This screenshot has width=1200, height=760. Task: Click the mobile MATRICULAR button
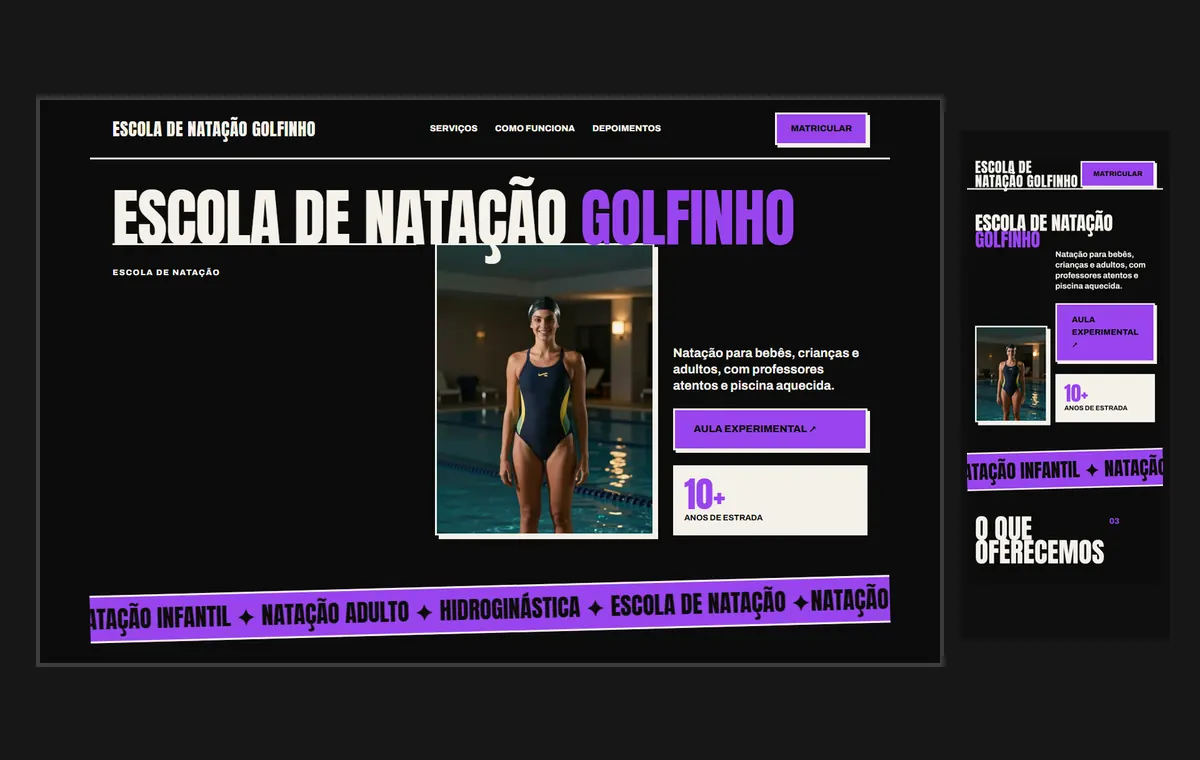[x=1117, y=174]
